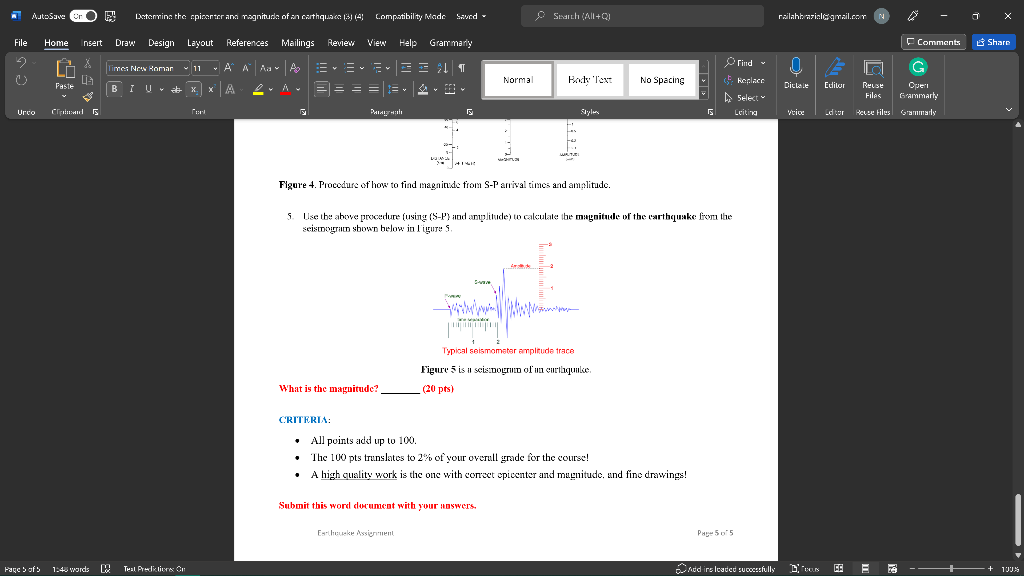This screenshot has width=1024, height=576.
Task: Toggle Italic formatting
Action: click(131, 89)
